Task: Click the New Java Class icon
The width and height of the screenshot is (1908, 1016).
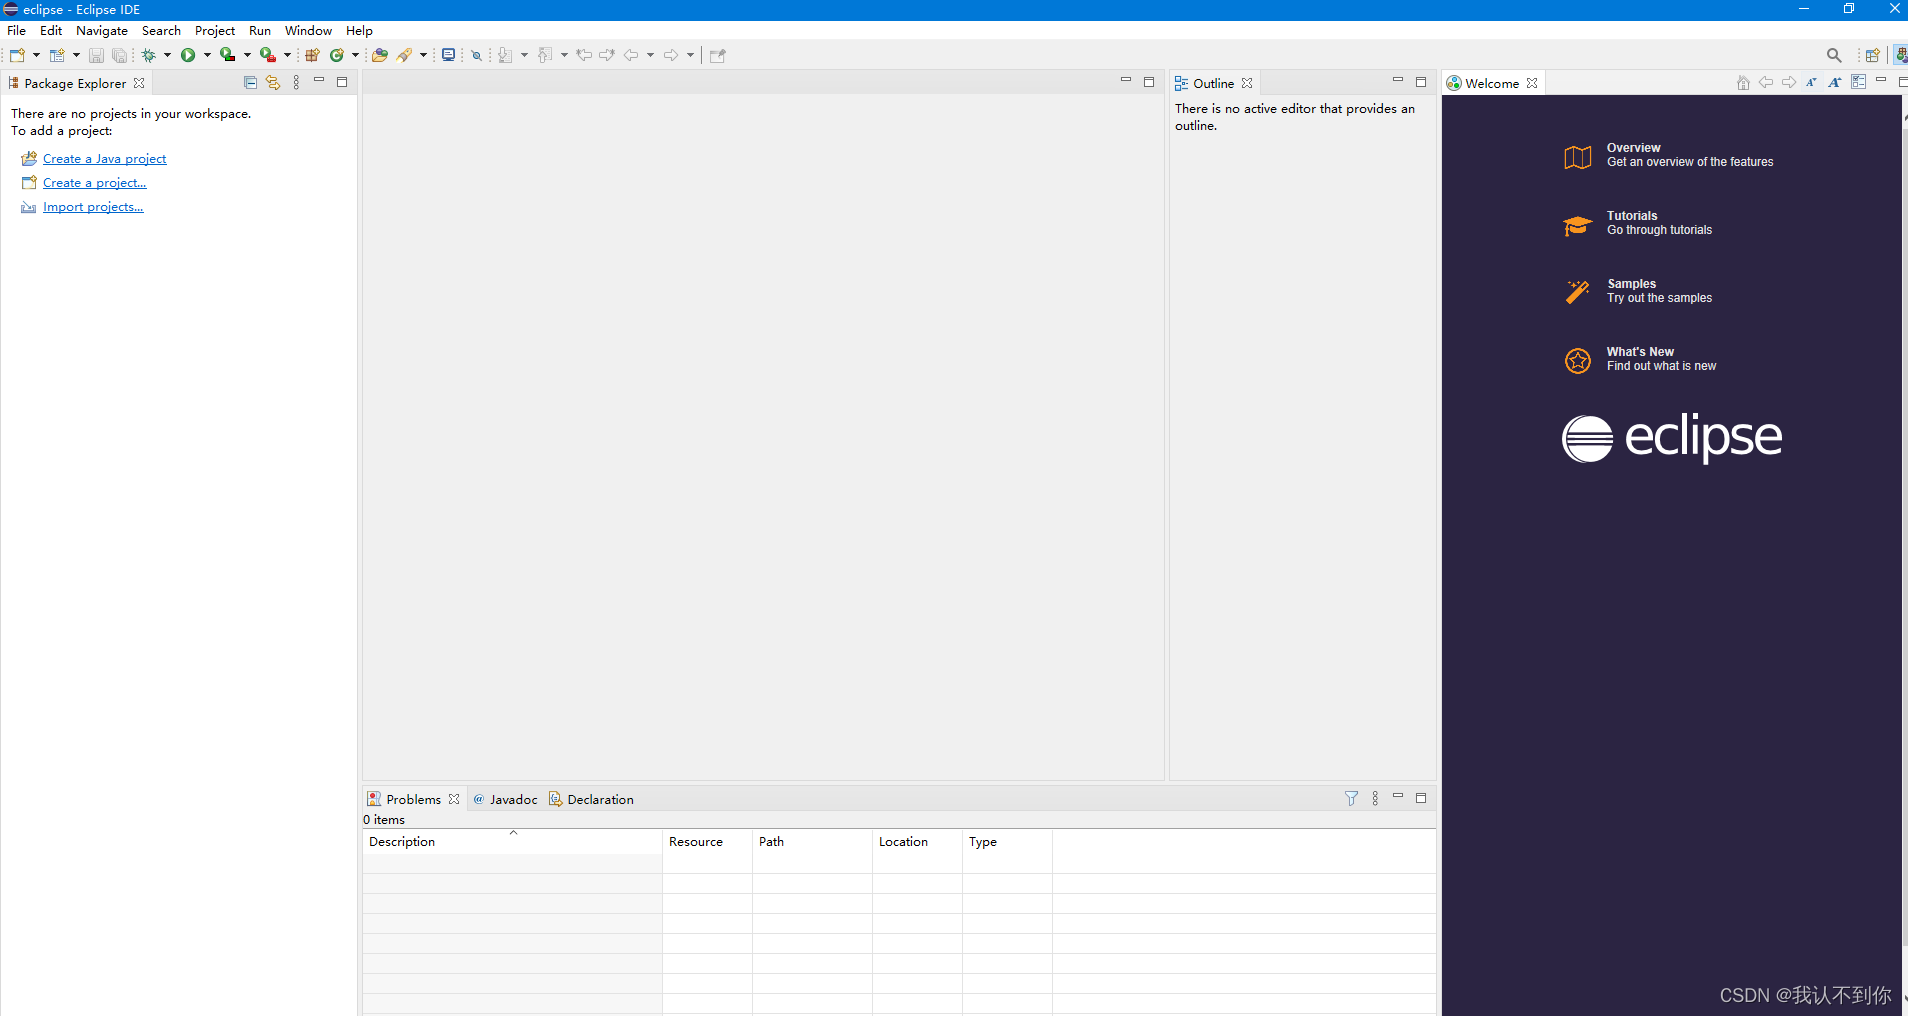Action: pos(337,55)
